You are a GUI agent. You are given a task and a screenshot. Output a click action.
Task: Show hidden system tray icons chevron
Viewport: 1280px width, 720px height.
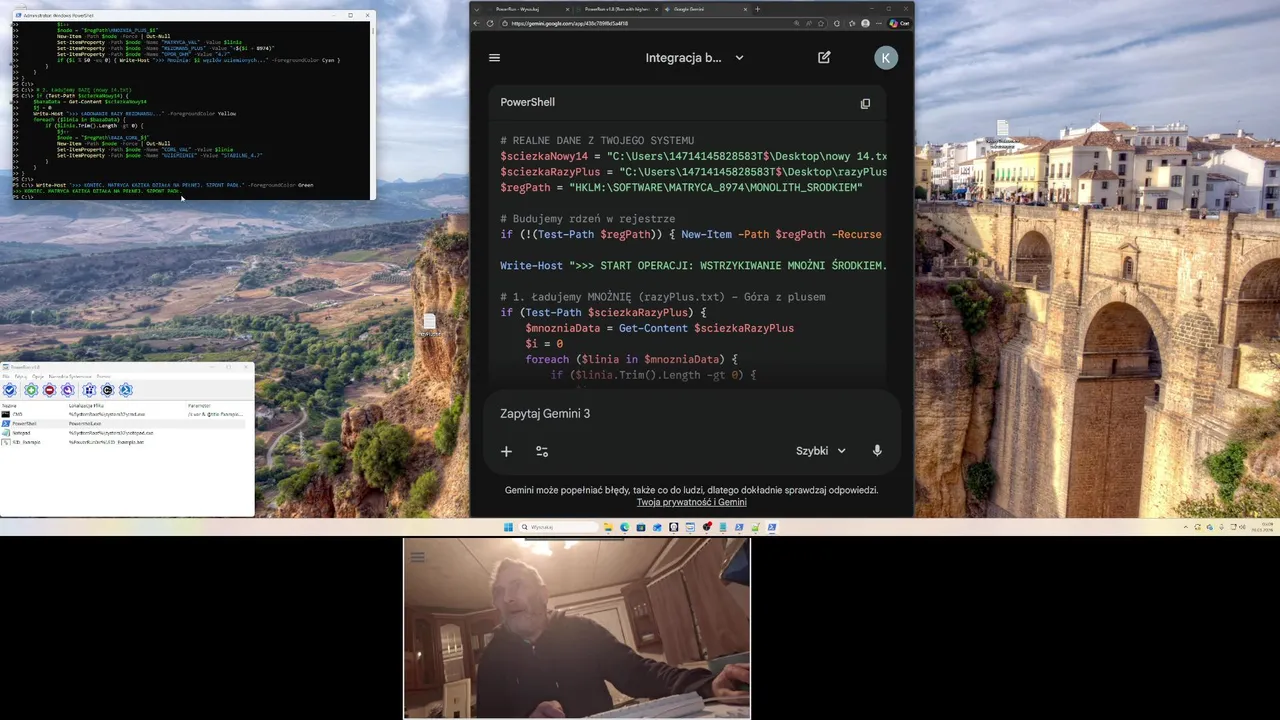[x=1186, y=527]
